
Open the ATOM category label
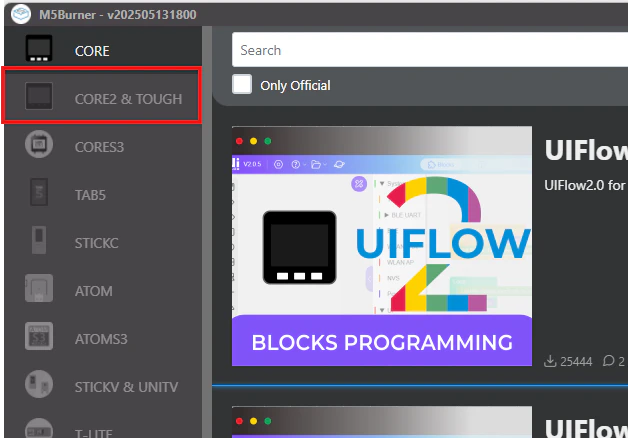tap(94, 291)
